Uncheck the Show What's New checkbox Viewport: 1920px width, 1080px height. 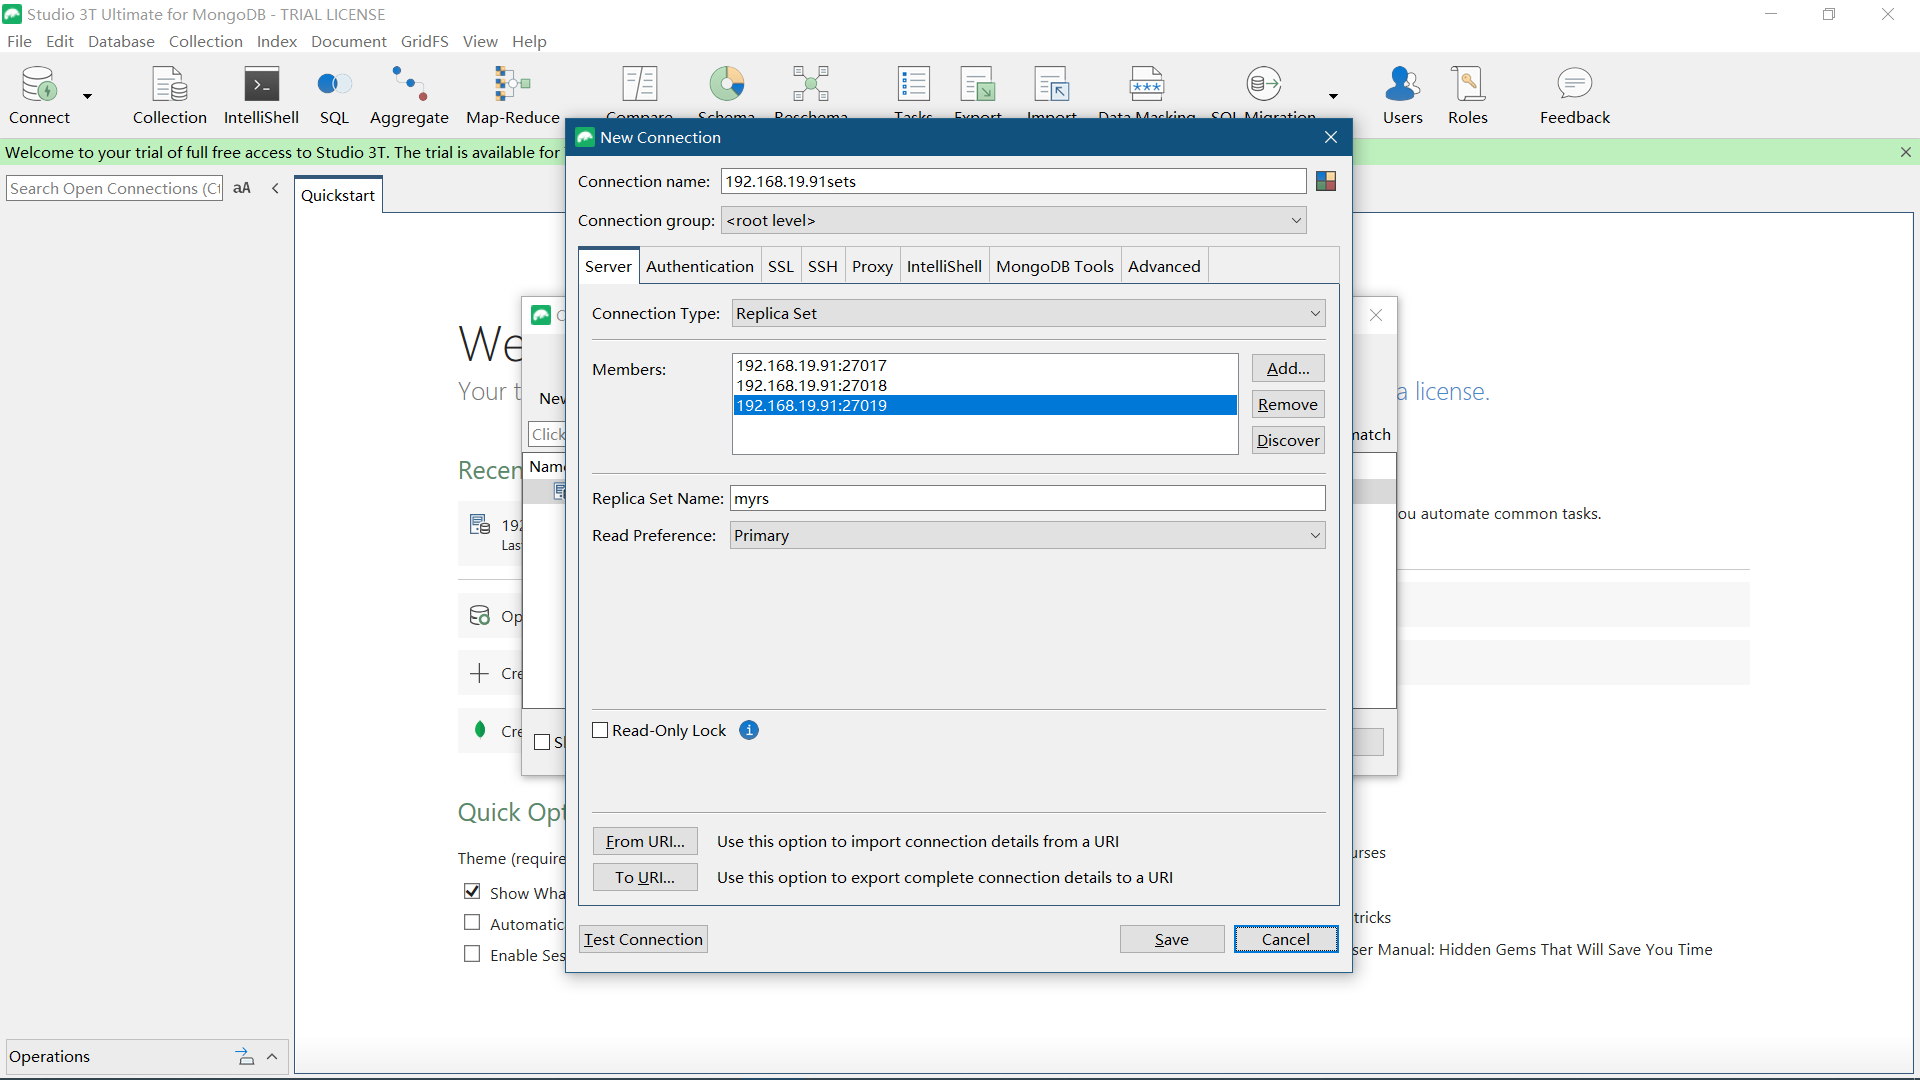pos(472,891)
